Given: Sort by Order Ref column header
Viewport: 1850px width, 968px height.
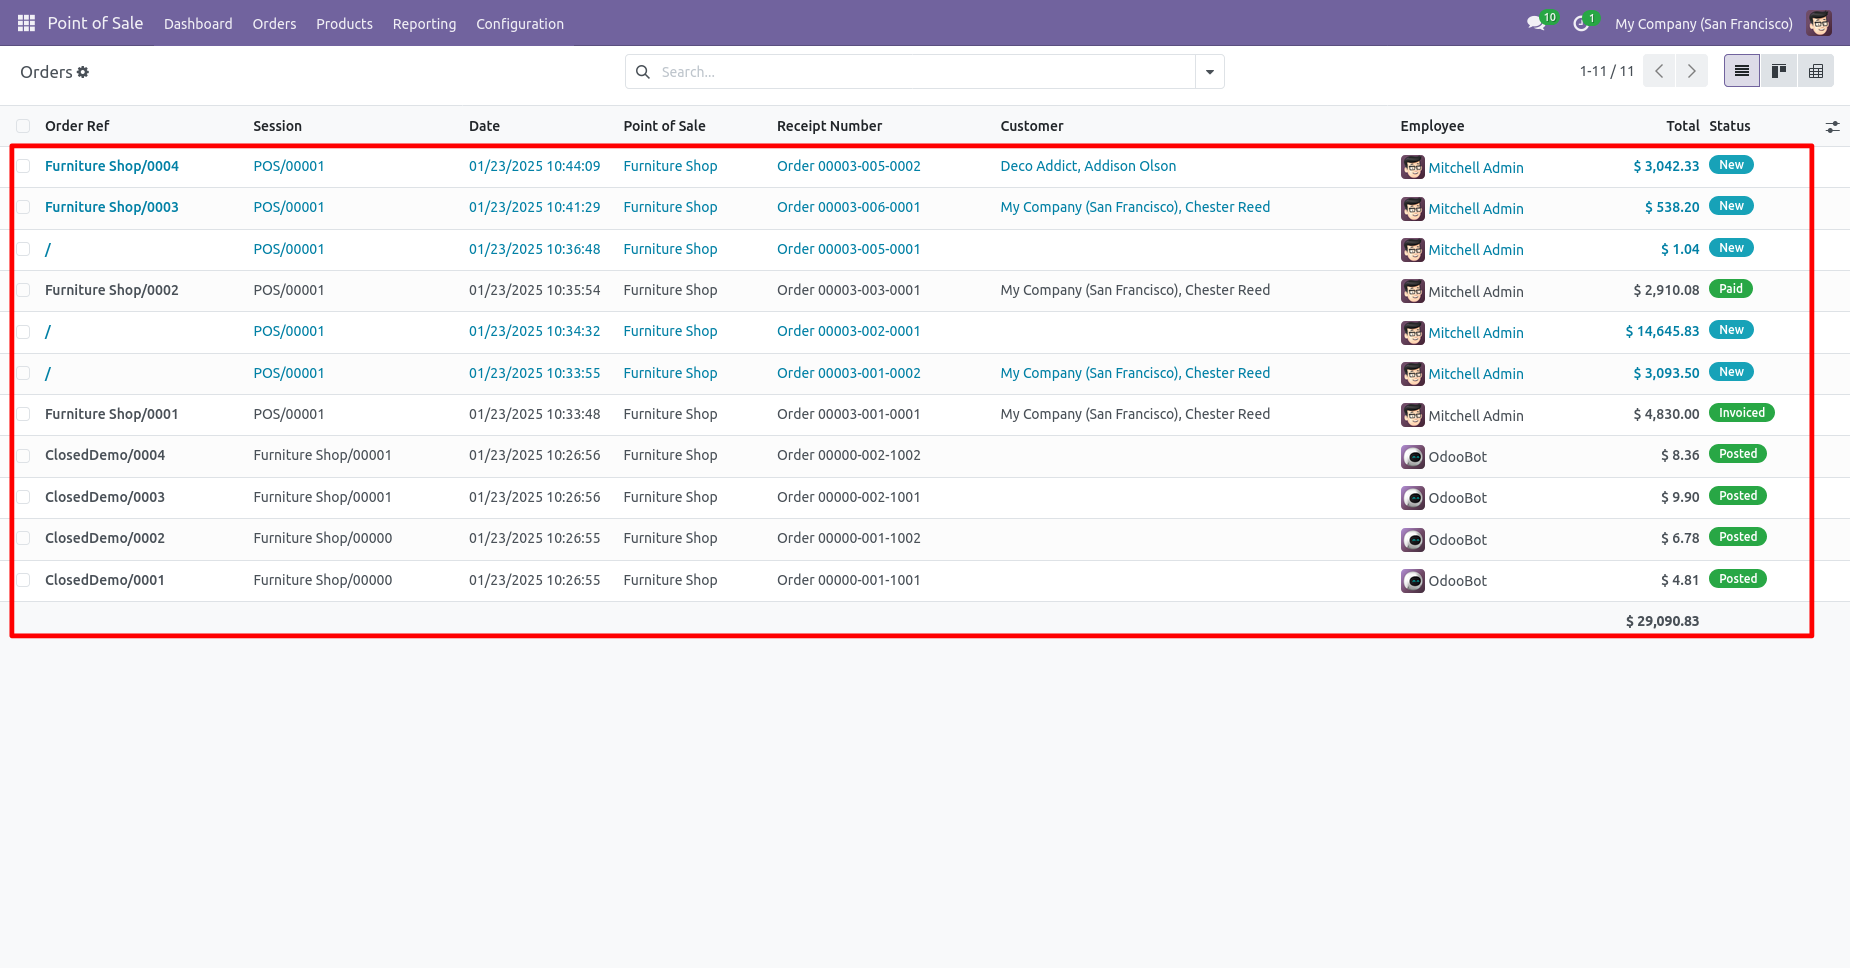Looking at the screenshot, I should click(x=77, y=126).
